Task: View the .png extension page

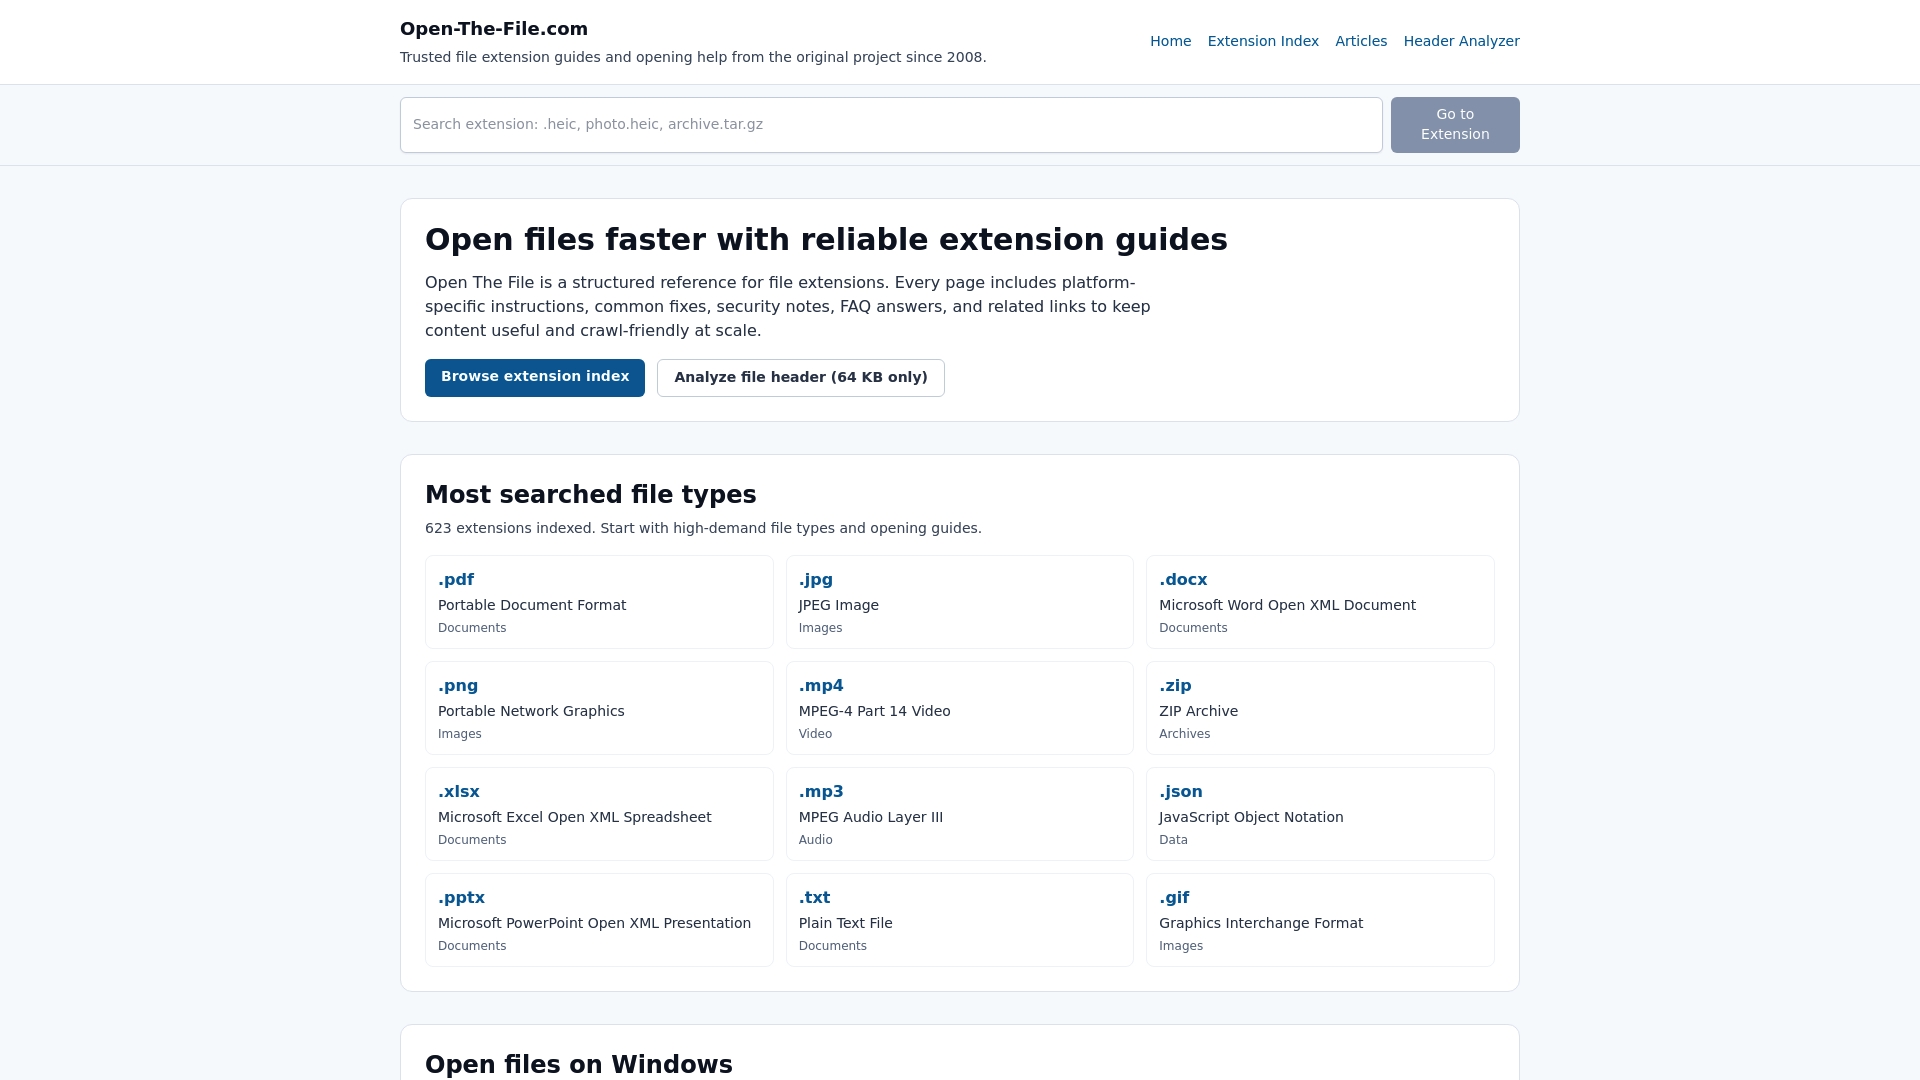Action: (x=458, y=686)
